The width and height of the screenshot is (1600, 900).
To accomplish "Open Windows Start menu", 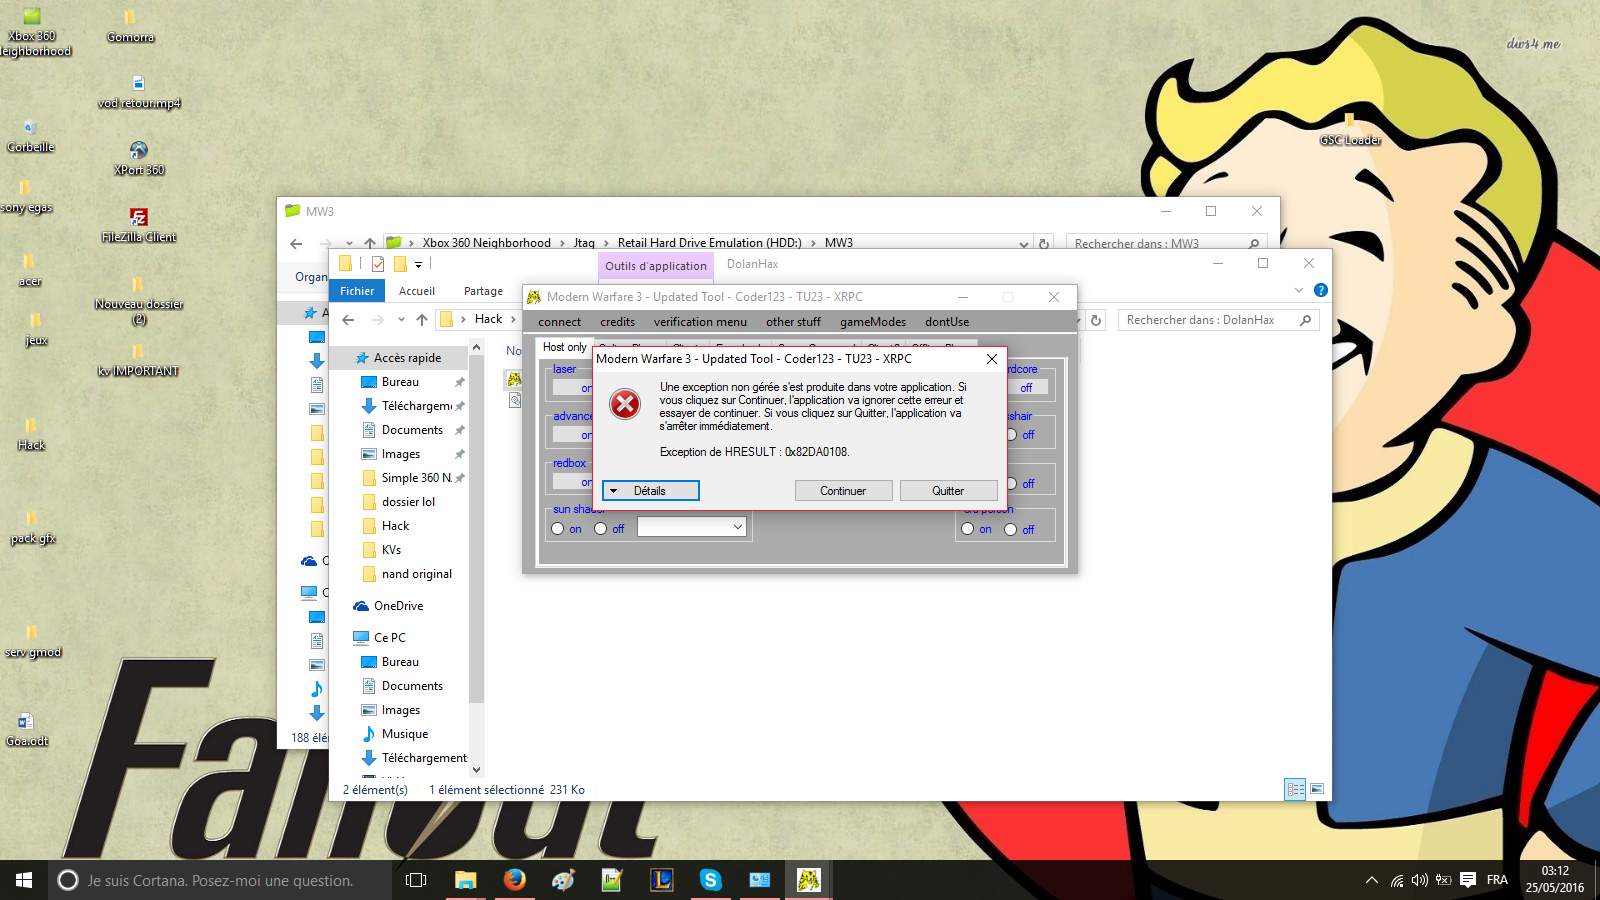I will coord(24,880).
